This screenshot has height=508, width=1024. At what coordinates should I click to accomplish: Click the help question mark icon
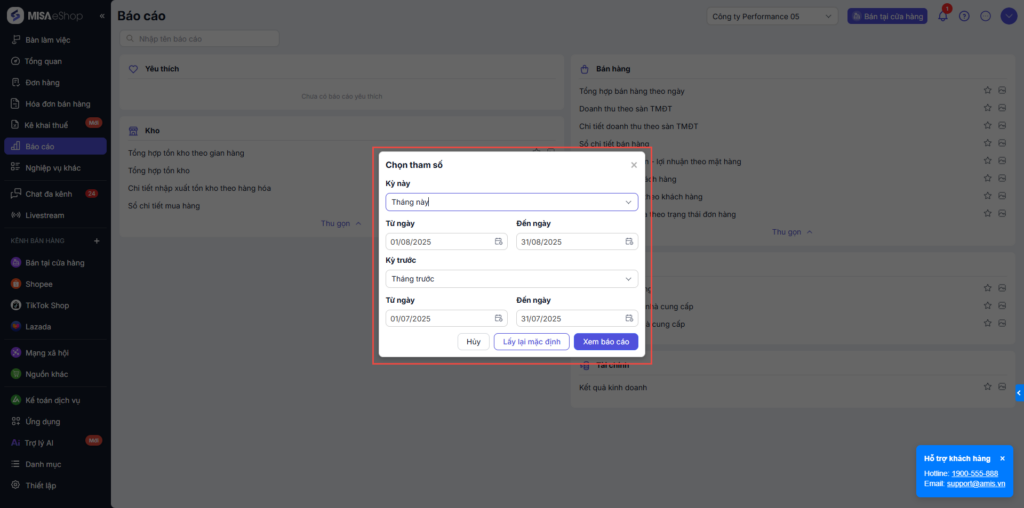(964, 16)
